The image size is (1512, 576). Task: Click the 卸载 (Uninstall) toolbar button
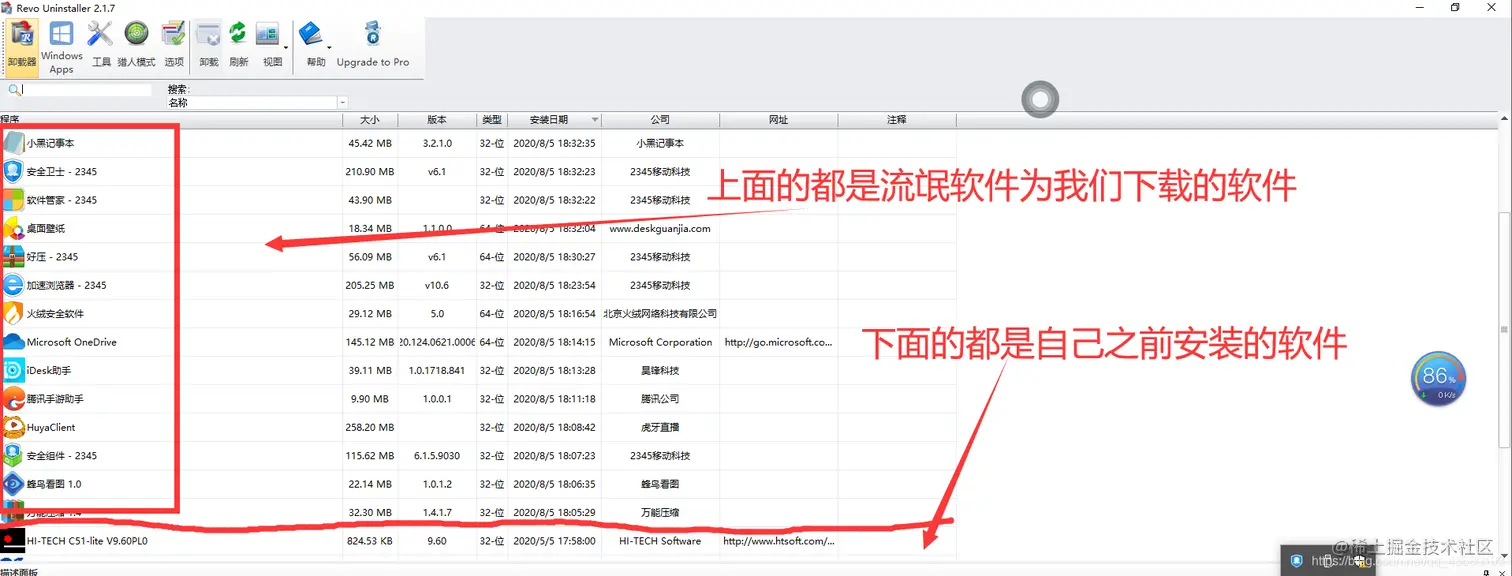[209, 45]
